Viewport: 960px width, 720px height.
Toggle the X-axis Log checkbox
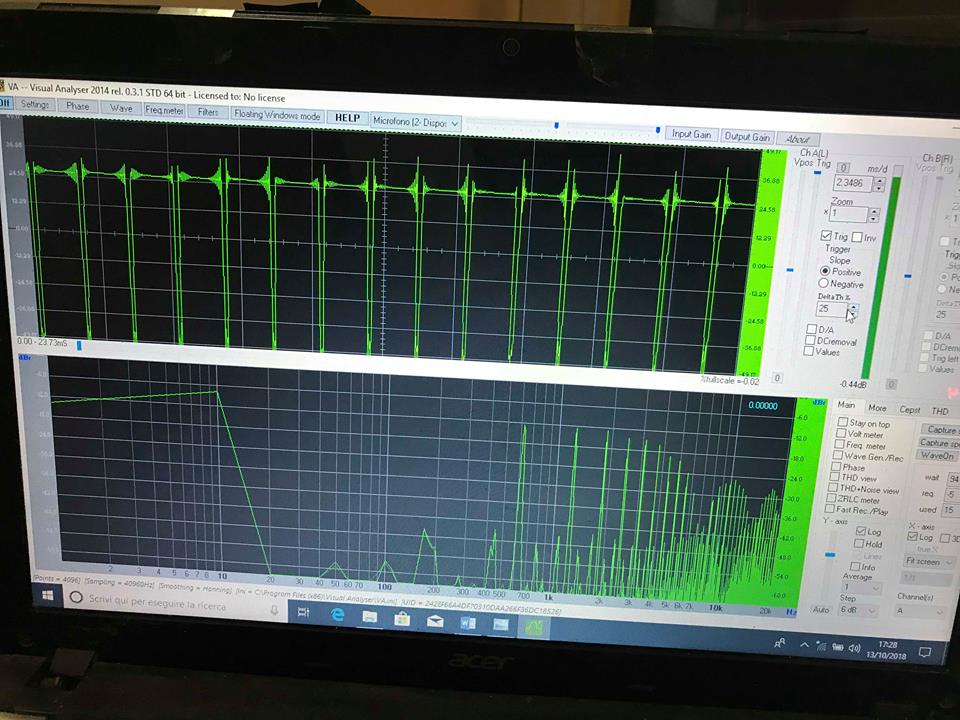913,536
